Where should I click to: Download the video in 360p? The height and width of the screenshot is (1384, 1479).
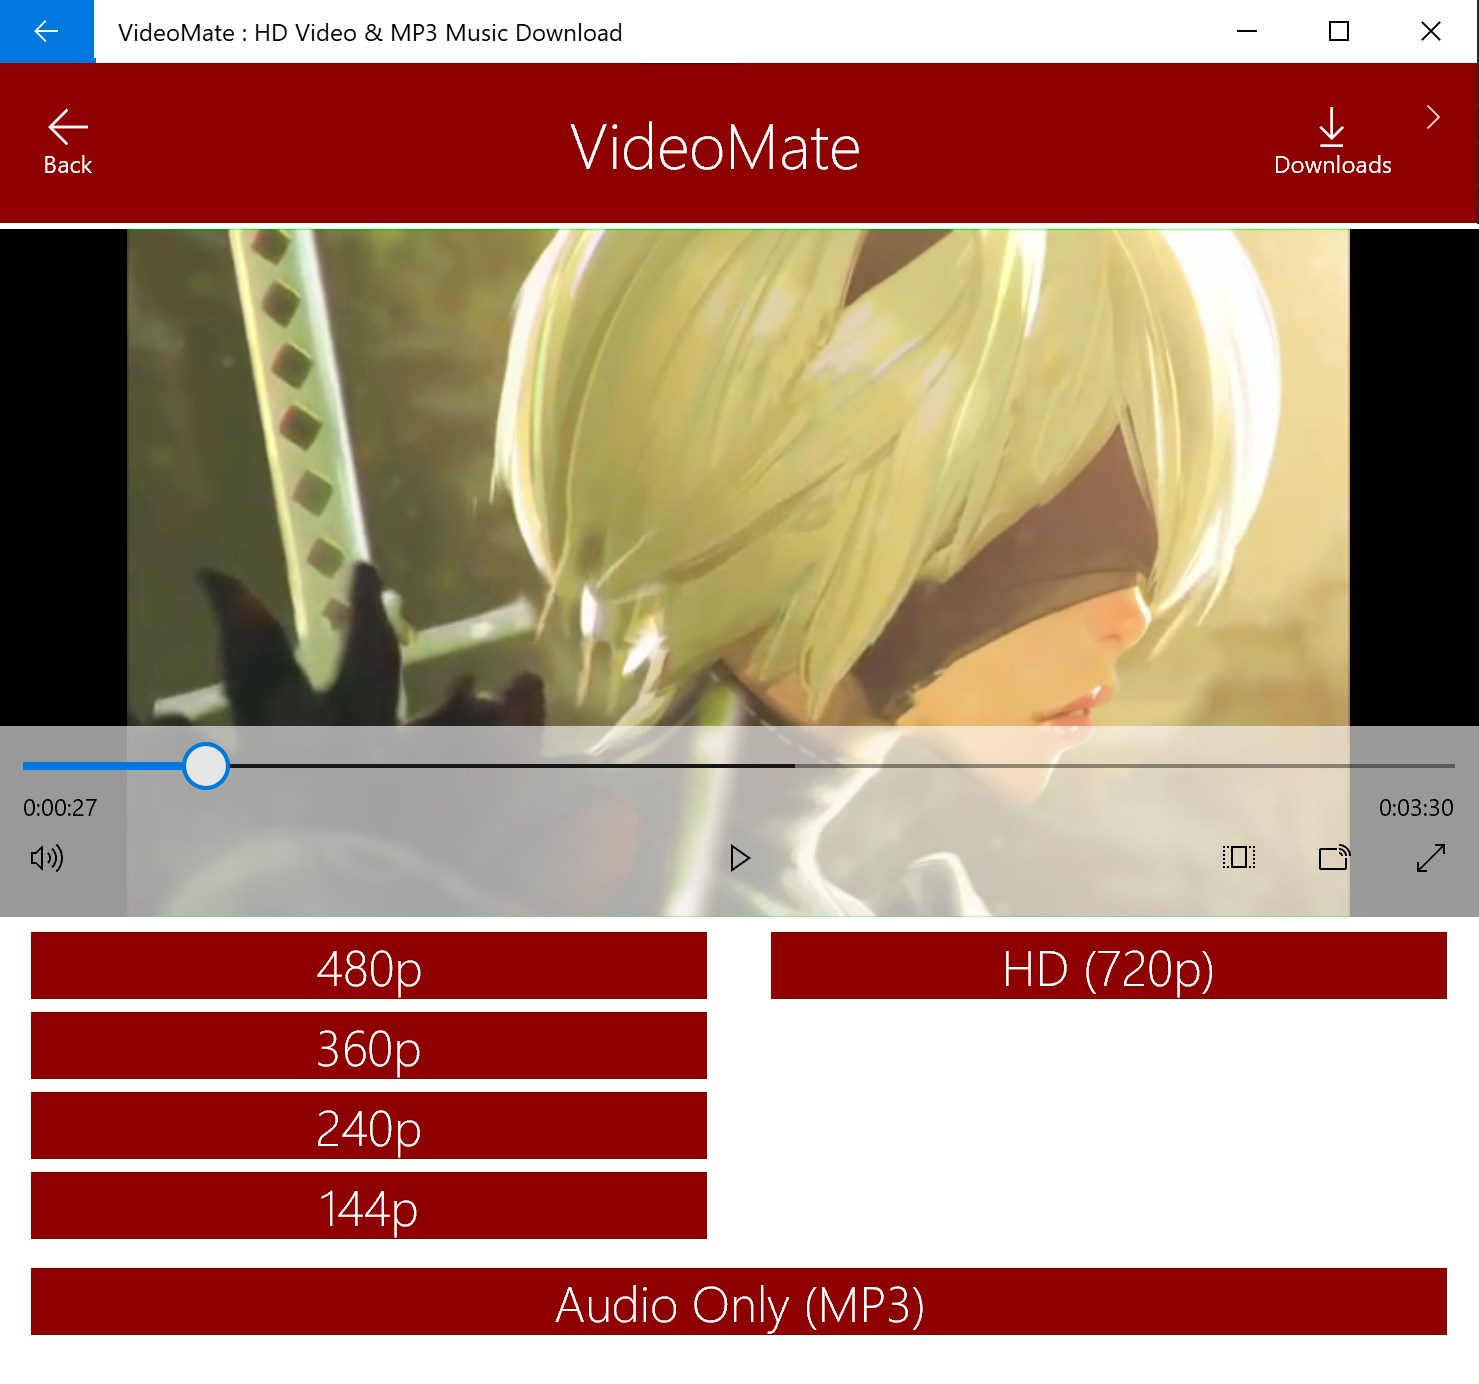tap(369, 1046)
